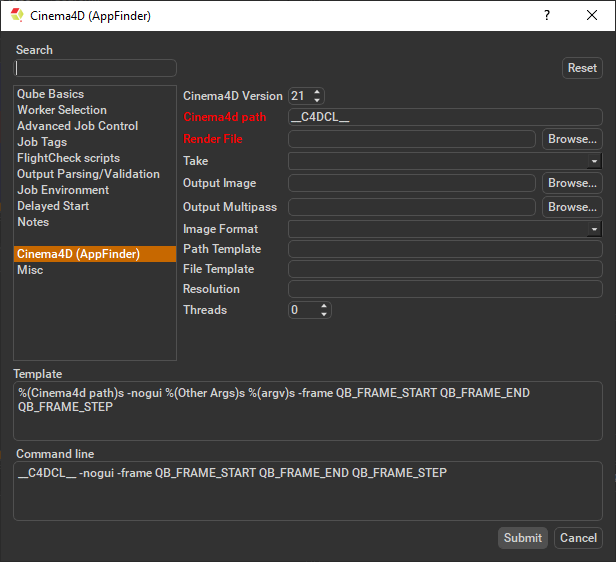This screenshot has width=616, height=562.
Task: Open the Delayed Start section
Action: pyautogui.click(x=53, y=206)
